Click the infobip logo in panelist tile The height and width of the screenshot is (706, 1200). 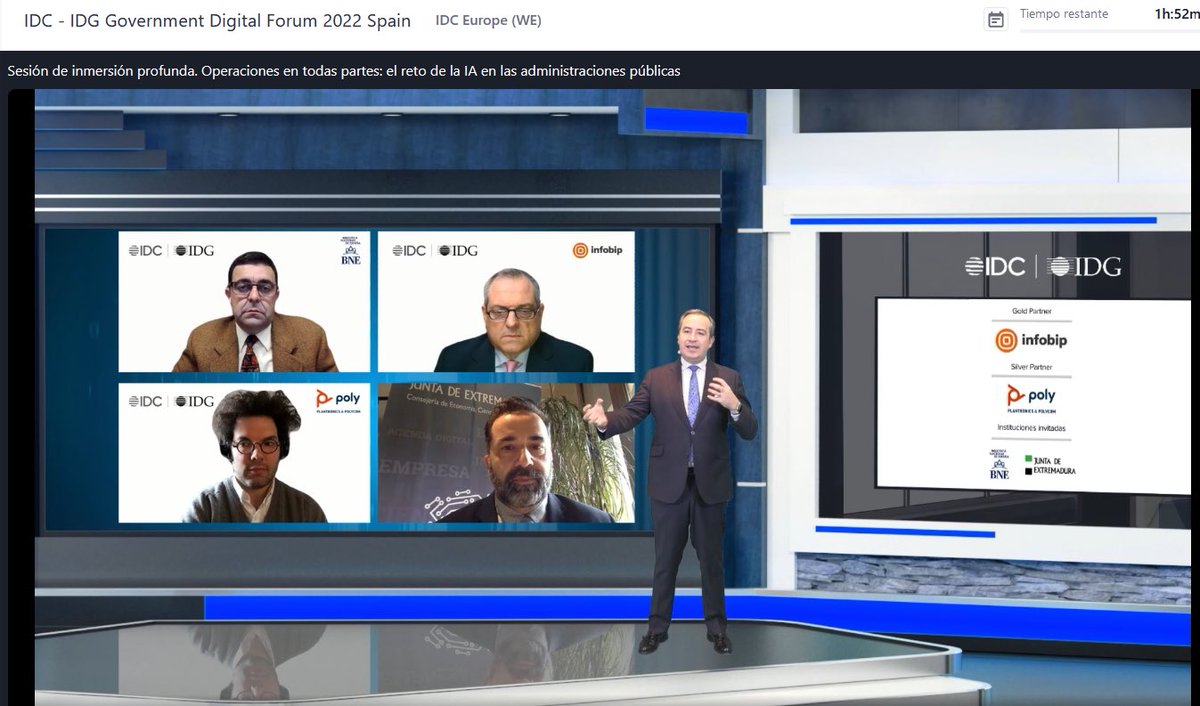coord(598,250)
